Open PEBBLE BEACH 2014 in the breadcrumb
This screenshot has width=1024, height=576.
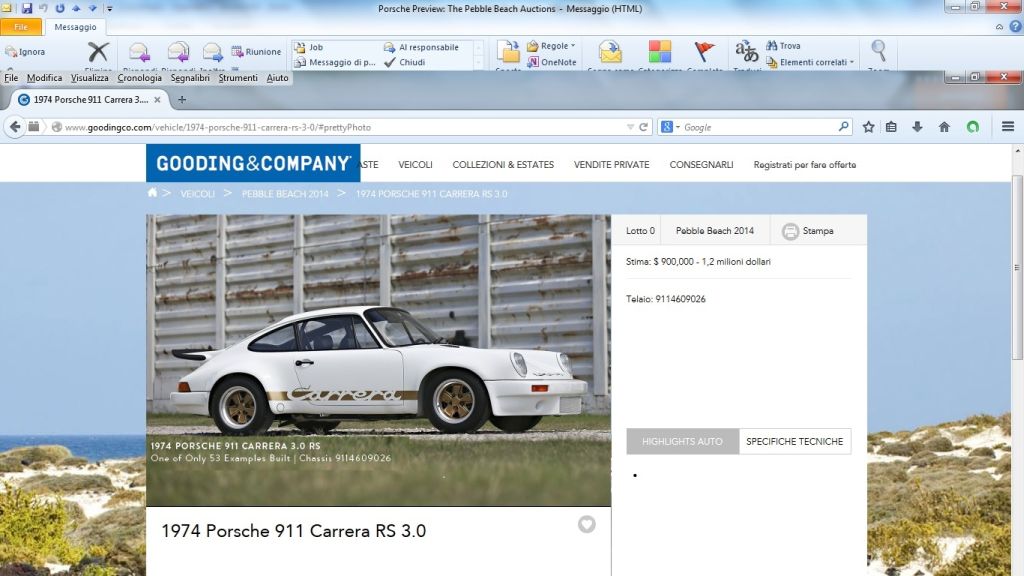pos(285,194)
